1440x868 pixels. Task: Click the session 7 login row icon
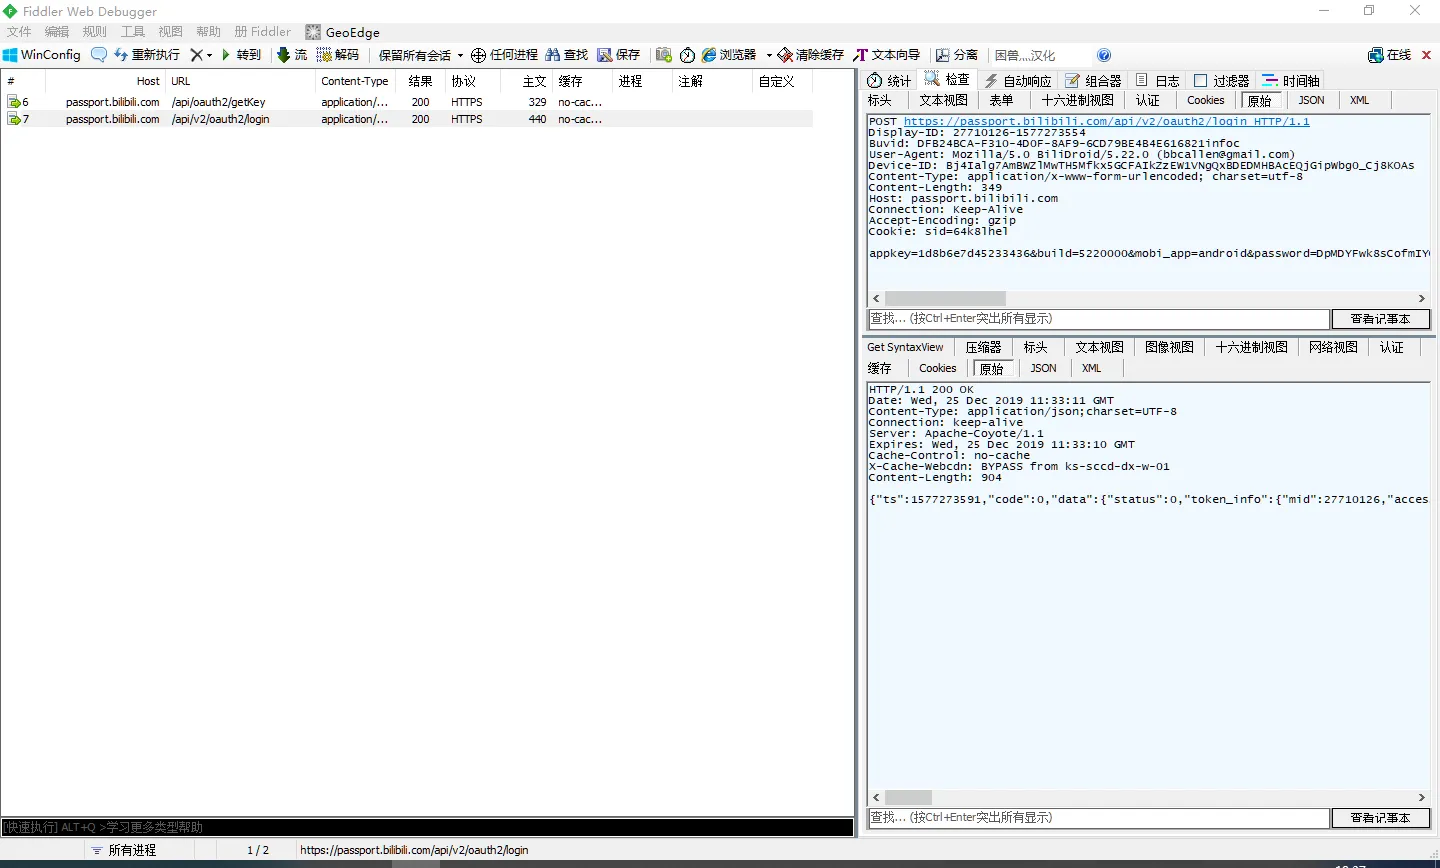[x=14, y=119]
